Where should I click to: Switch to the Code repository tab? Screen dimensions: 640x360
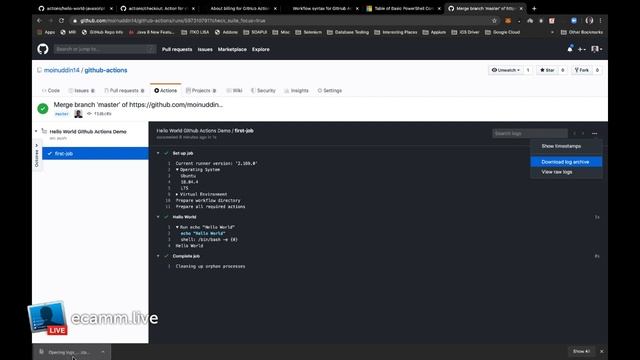coord(51,91)
